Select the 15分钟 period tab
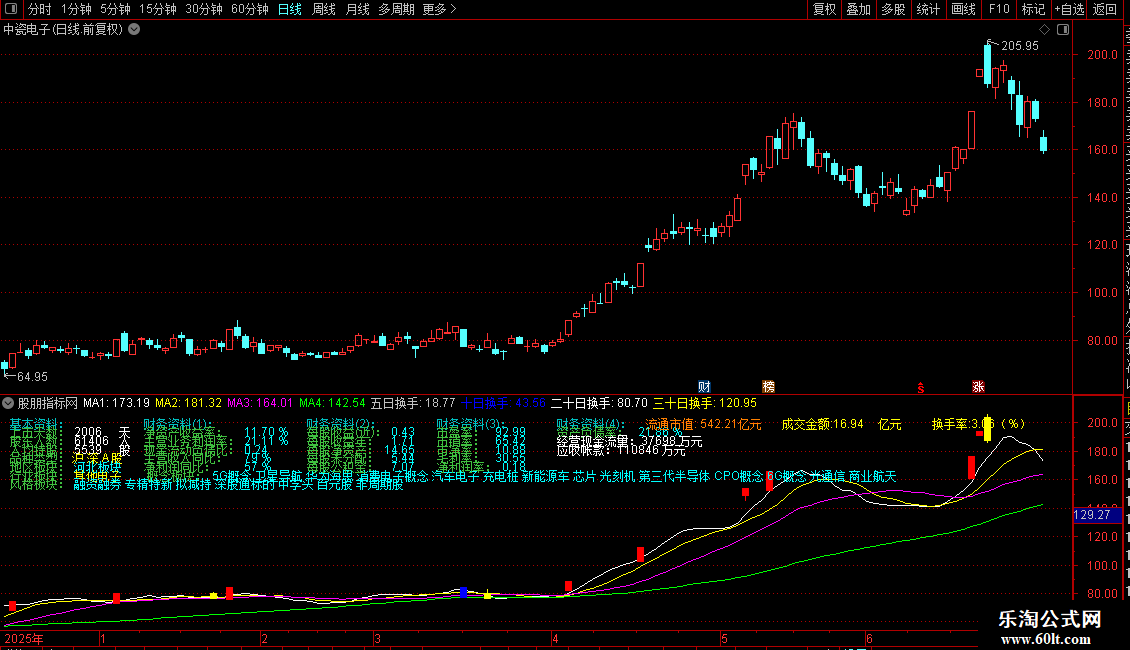 click(158, 9)
